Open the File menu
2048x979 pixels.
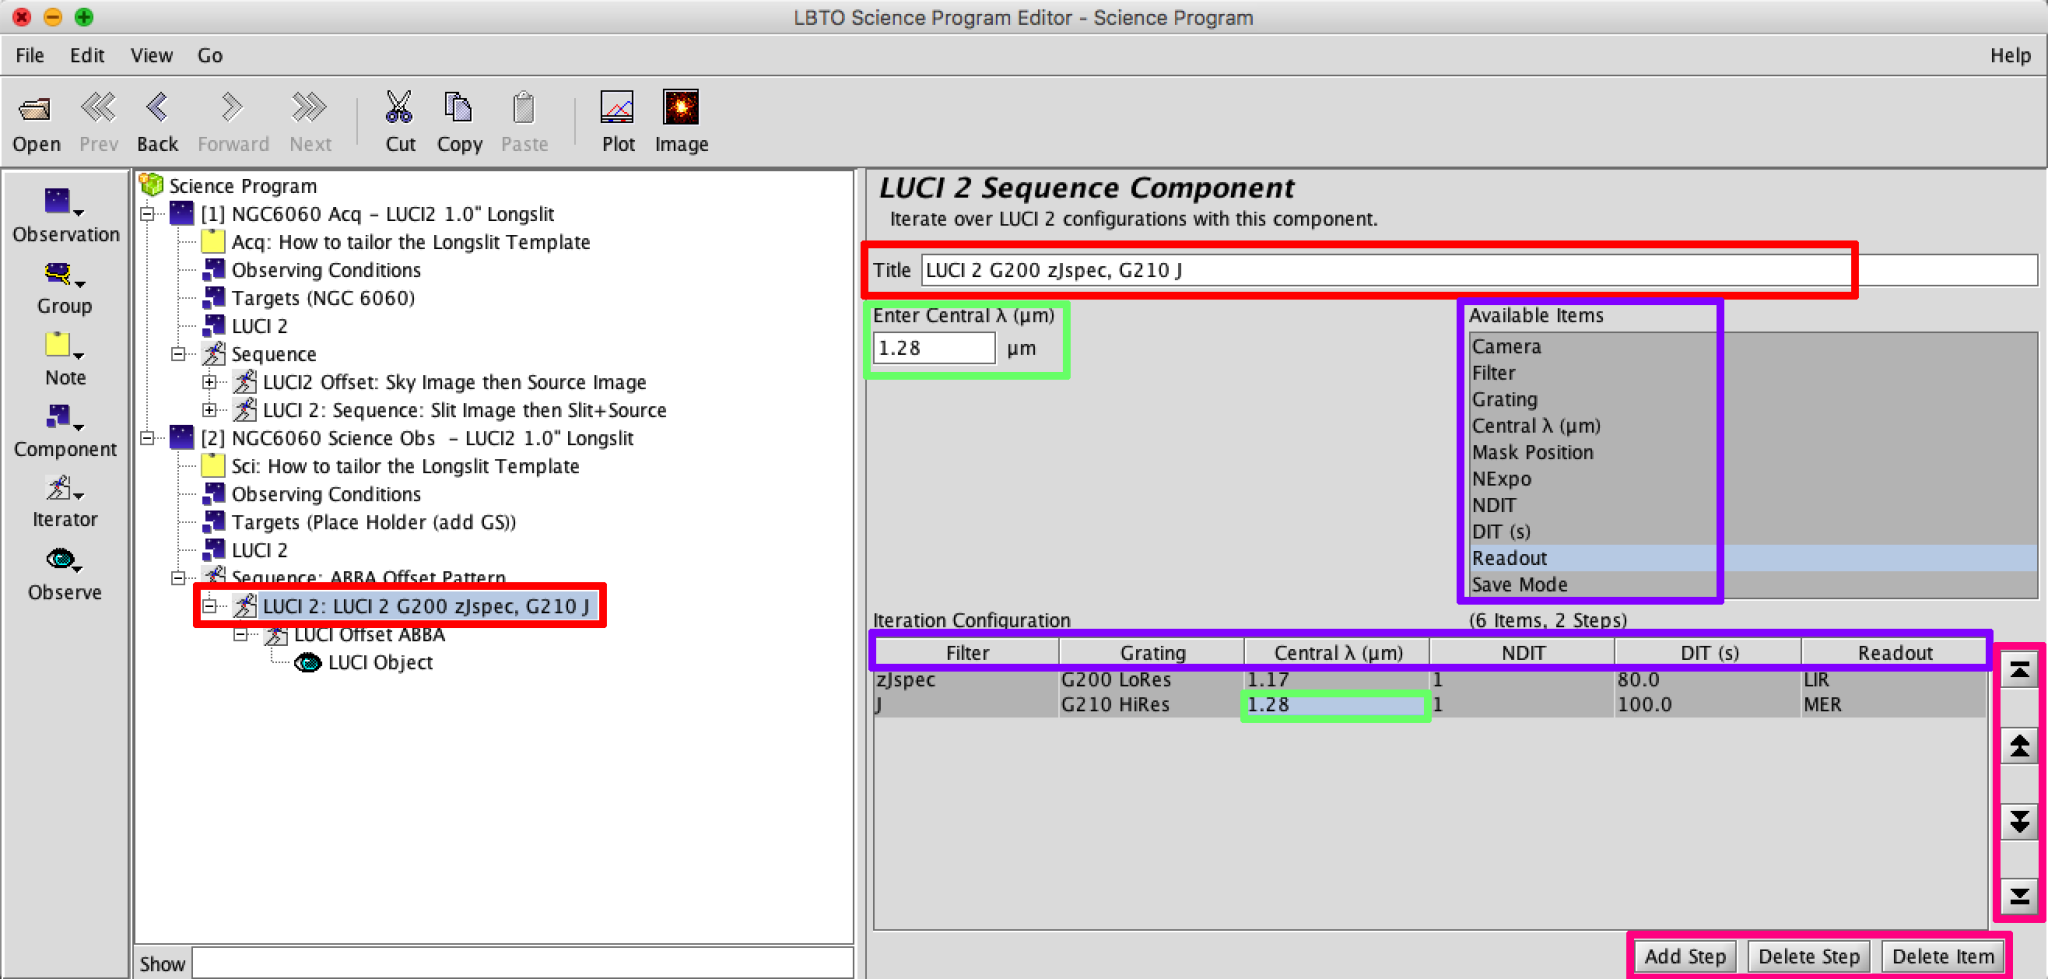pos(30,55)
